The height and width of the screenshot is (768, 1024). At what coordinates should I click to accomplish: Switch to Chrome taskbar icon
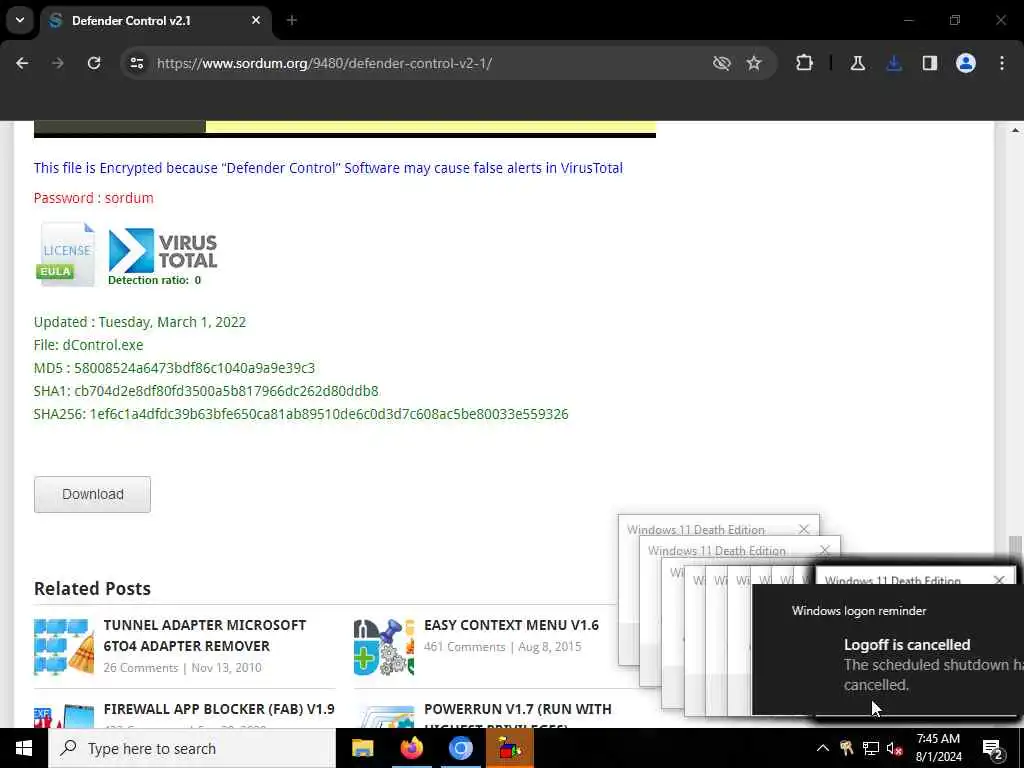pyautogui.click(x=460, y=748)
